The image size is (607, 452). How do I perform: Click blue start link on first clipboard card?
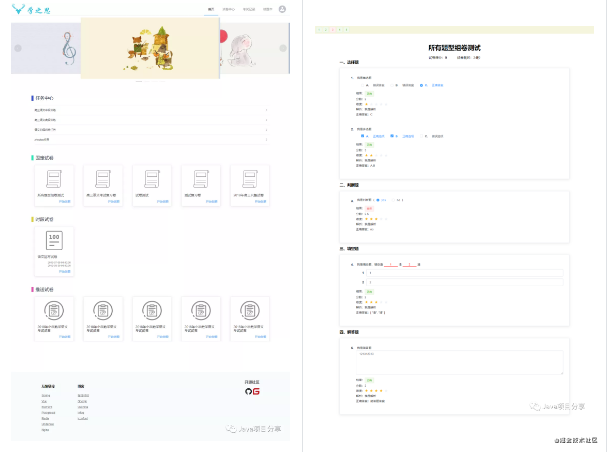[65, 337]
